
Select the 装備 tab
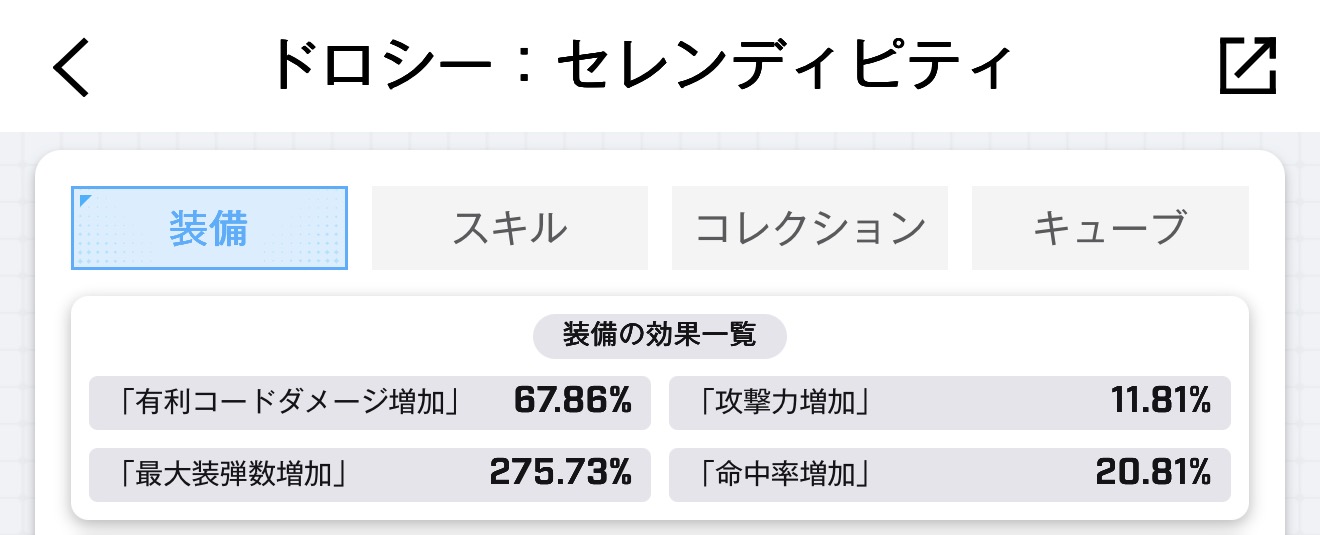tap(209, 228)
